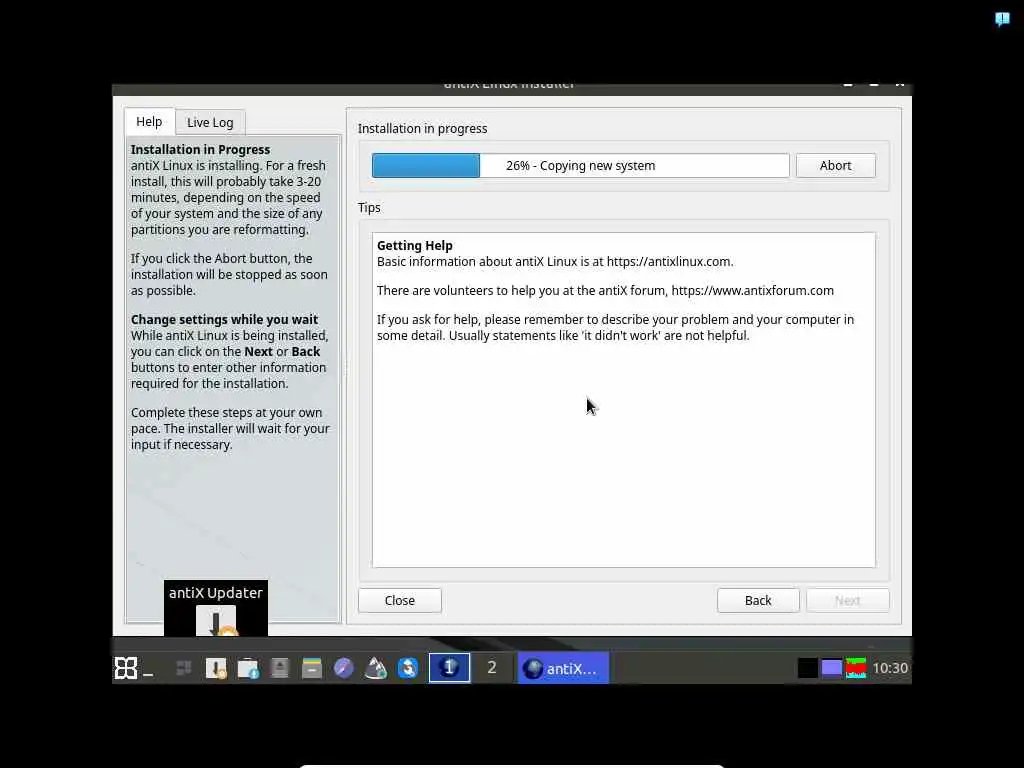1024x768 pixels.
Task: Open the mountain-shaped control centre icon
Action: 376,667
